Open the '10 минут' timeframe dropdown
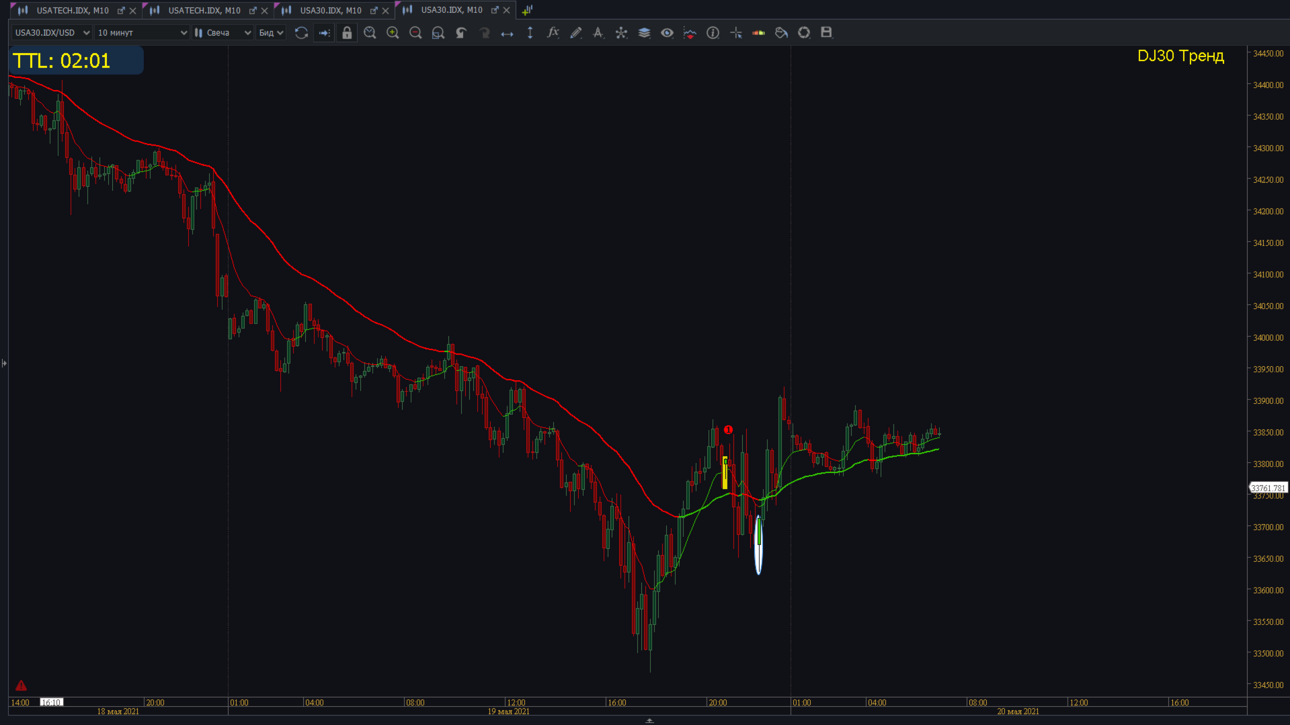Screen dimensions: 1290x725 (x=142, y=33)
